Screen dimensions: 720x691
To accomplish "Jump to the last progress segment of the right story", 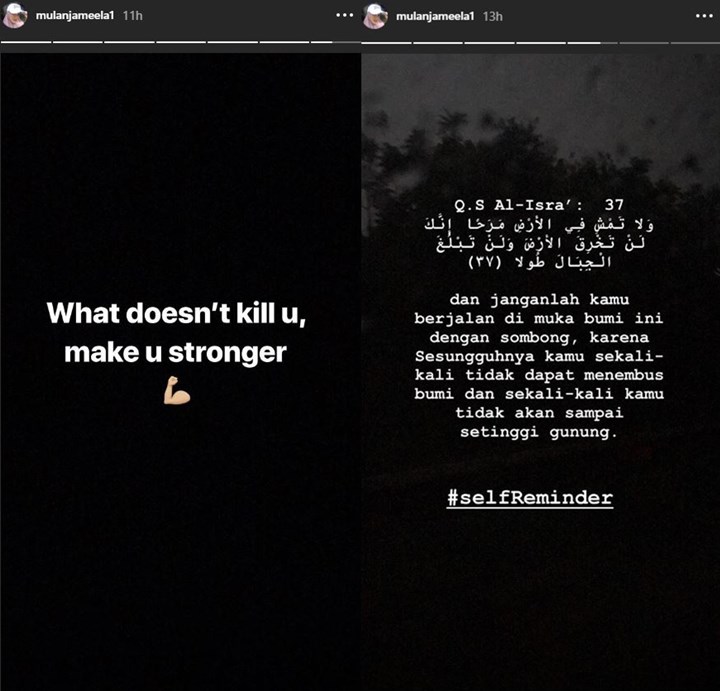I will point(695,43).
